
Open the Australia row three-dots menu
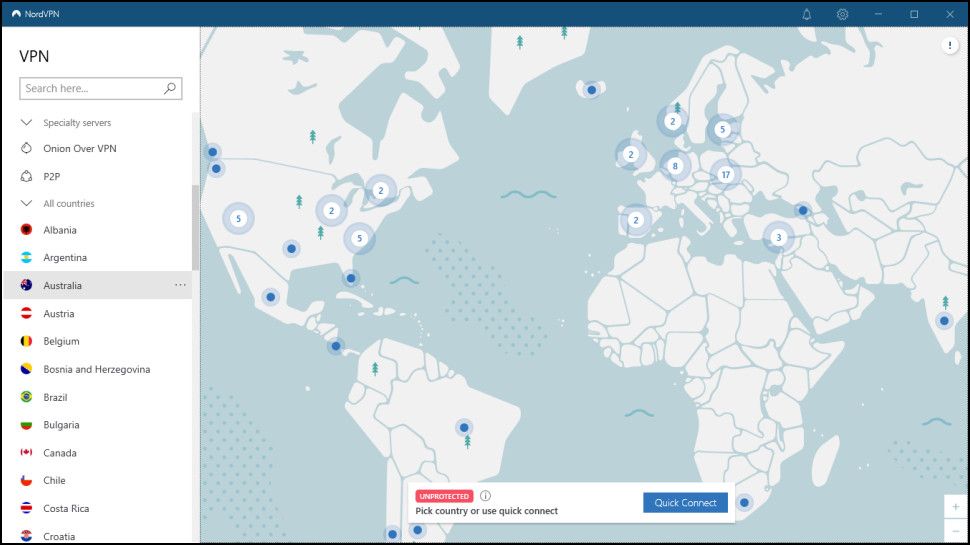click(x=180, y=285)
